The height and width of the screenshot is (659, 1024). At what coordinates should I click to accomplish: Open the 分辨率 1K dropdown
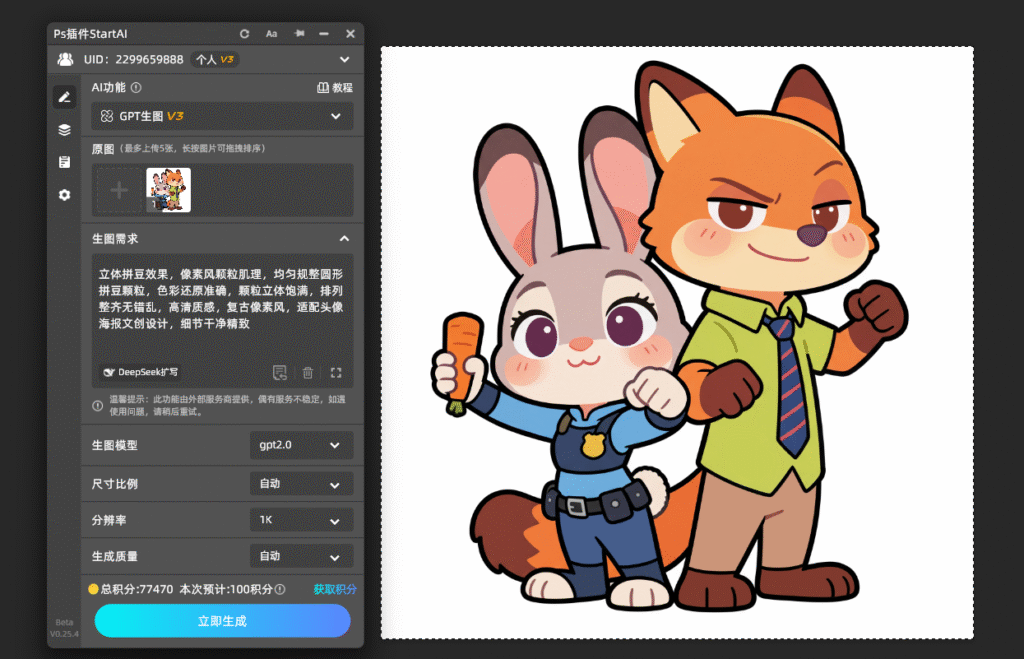click(301, 521)
